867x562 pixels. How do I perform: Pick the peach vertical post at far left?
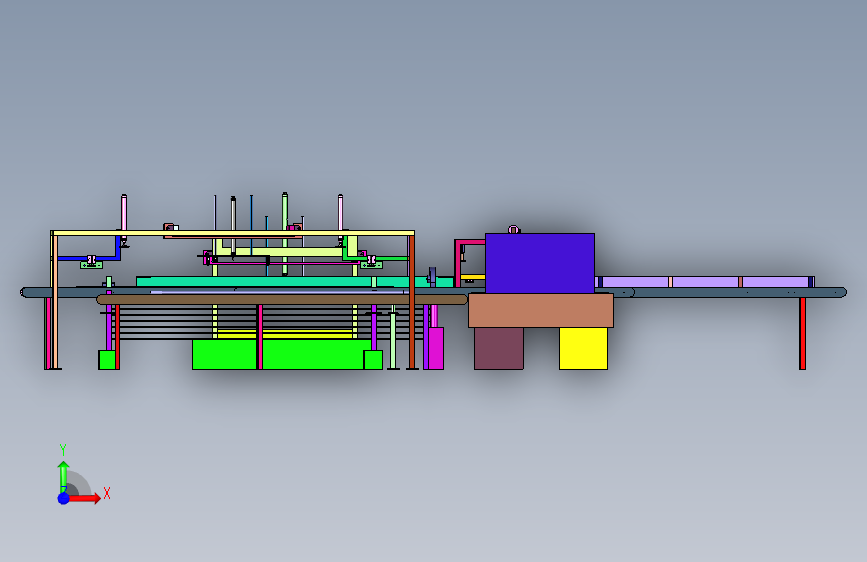tap(55, 302)
